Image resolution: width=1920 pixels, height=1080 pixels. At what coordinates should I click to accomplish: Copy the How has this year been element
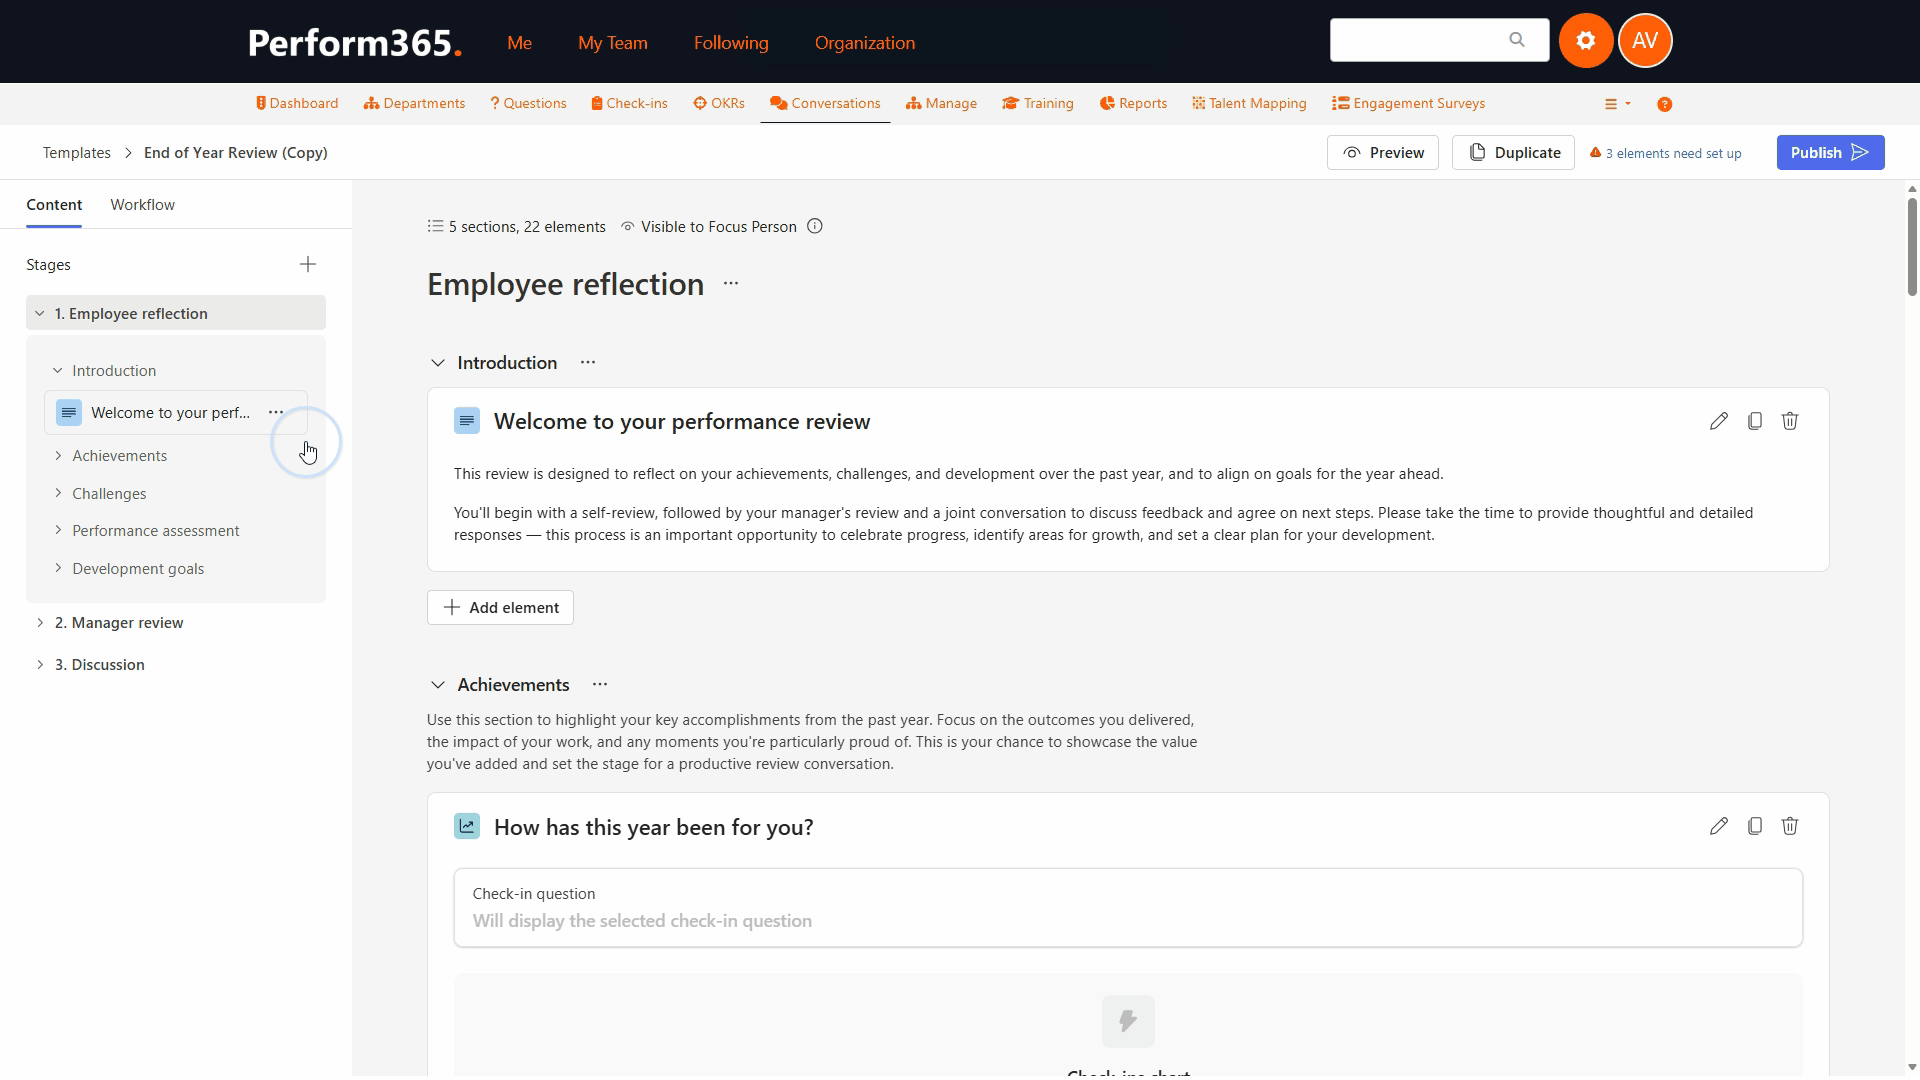click(1754, 826)
